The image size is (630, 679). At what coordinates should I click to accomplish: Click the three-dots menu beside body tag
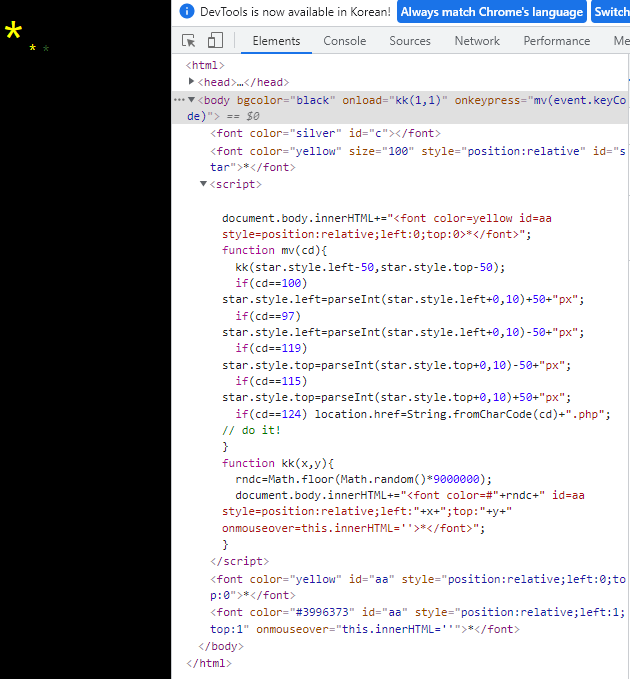[x=179, y=100]
